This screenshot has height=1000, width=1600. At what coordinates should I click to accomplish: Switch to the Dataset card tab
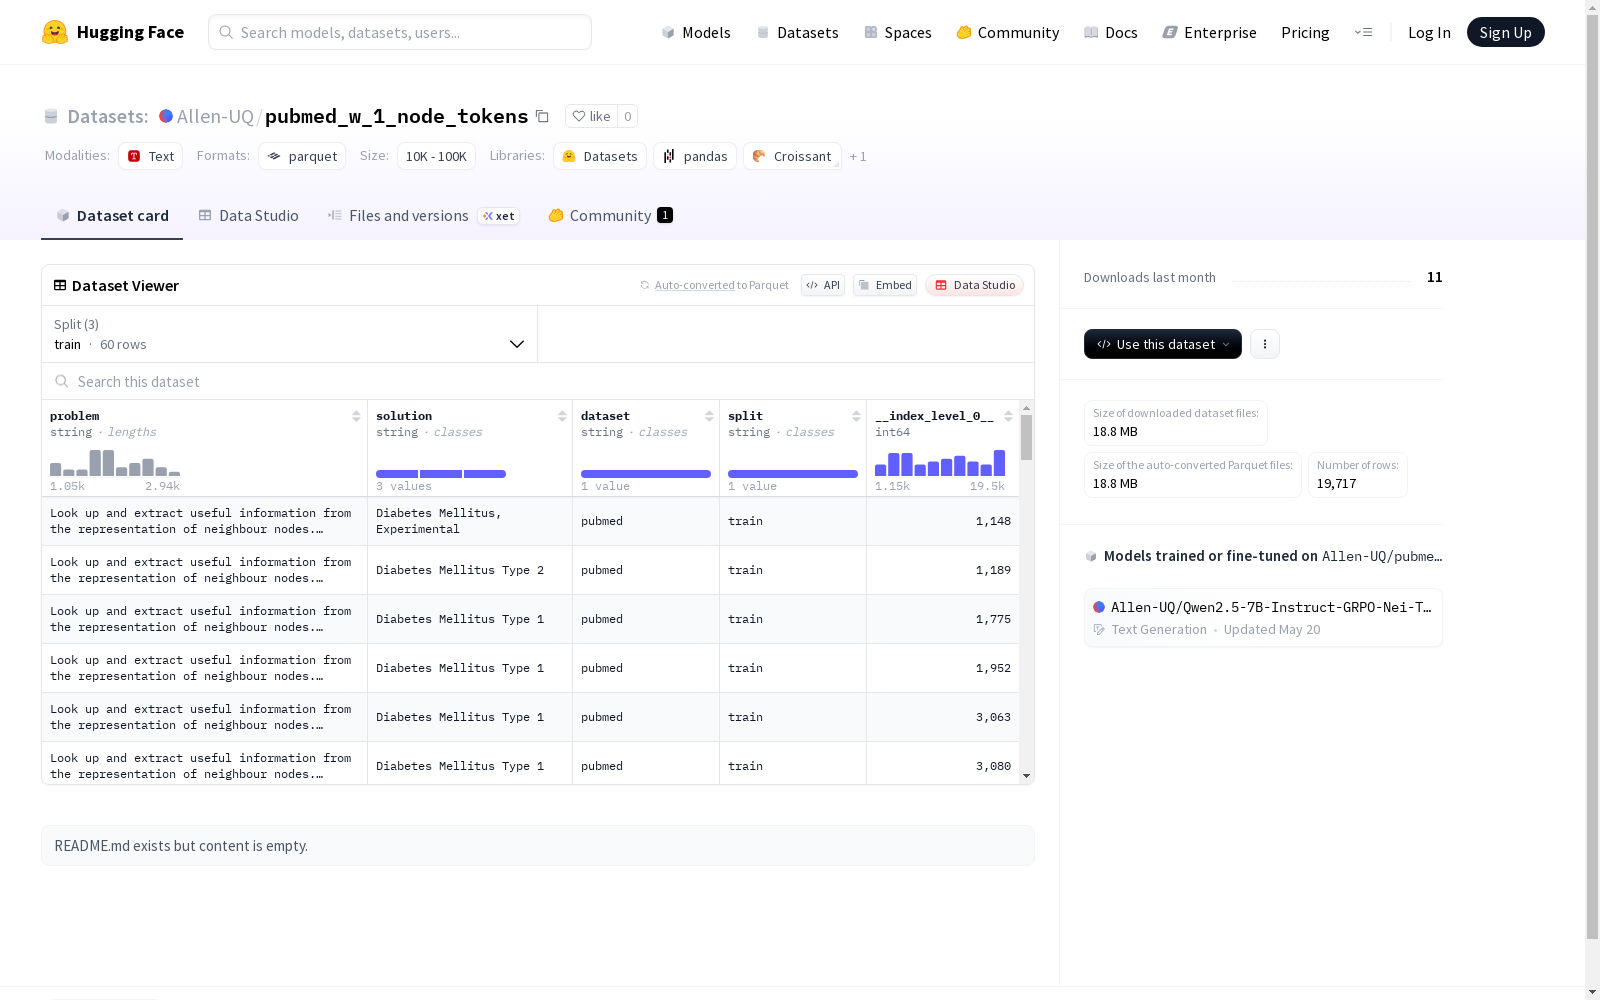point(112,216)
